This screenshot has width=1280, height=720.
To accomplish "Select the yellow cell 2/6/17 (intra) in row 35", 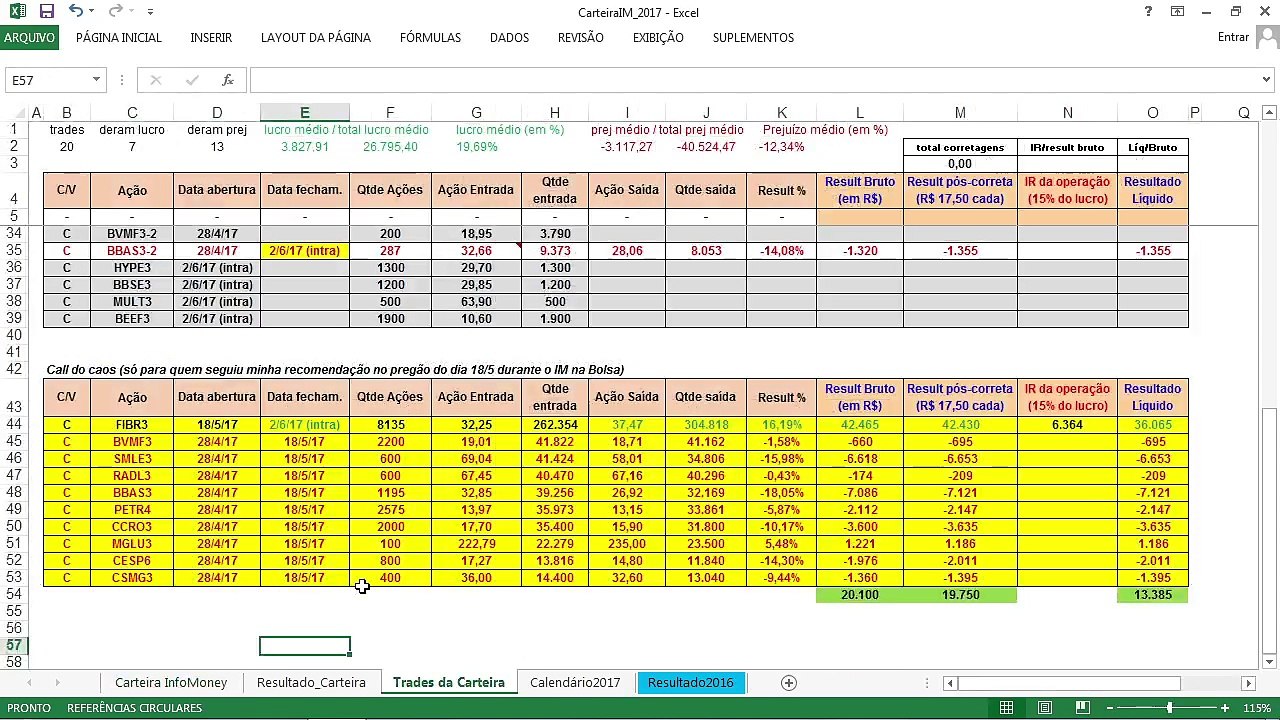I will 304,251.
